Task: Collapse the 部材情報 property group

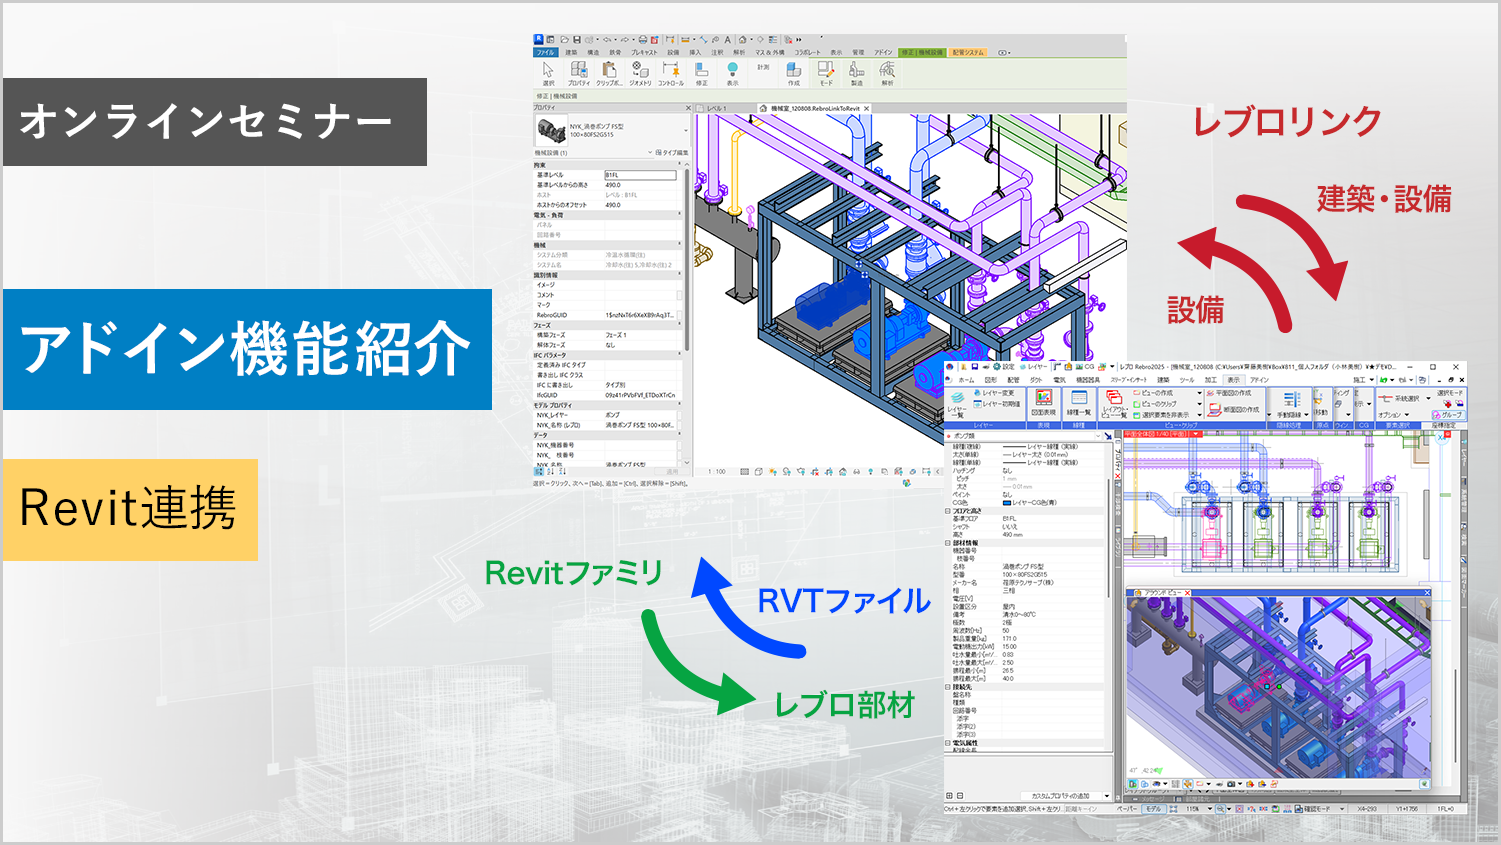Action: coord(948,543)
